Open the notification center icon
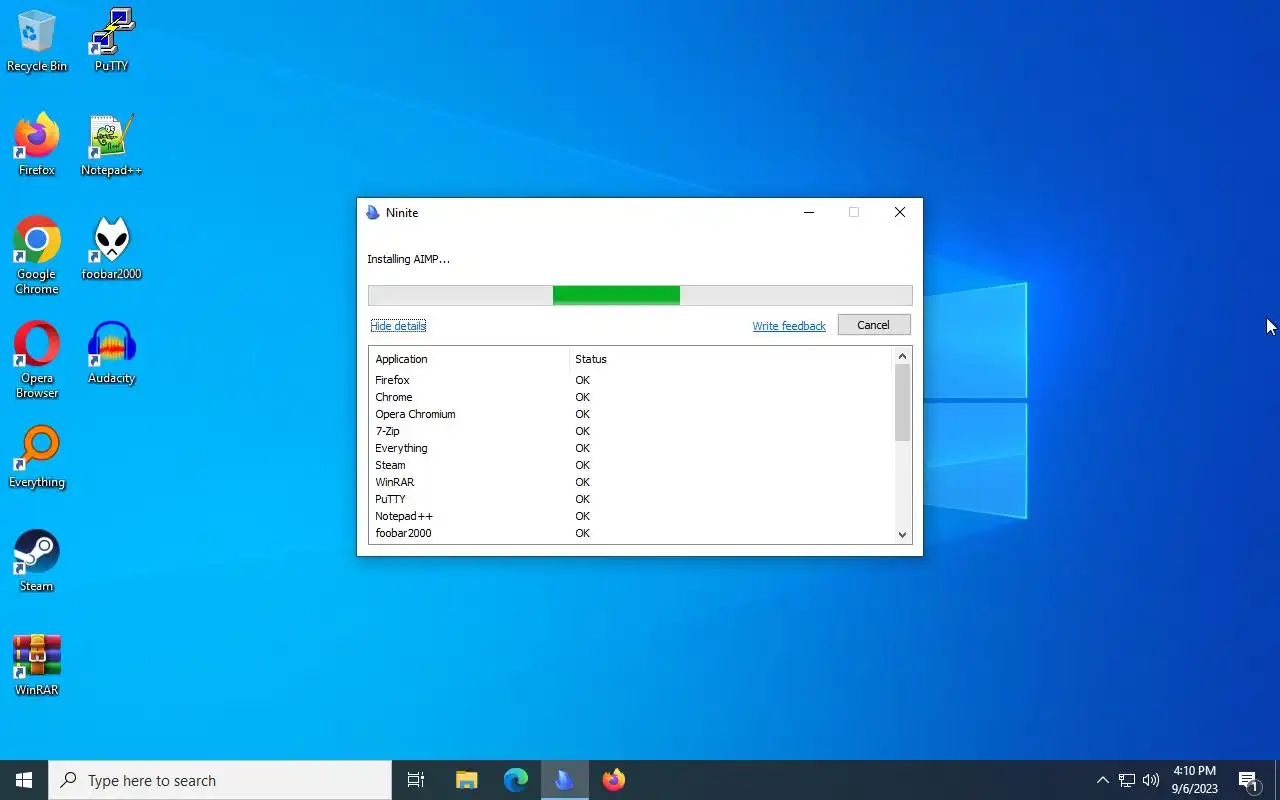1280x800 pixels. tap(1248, 780)
